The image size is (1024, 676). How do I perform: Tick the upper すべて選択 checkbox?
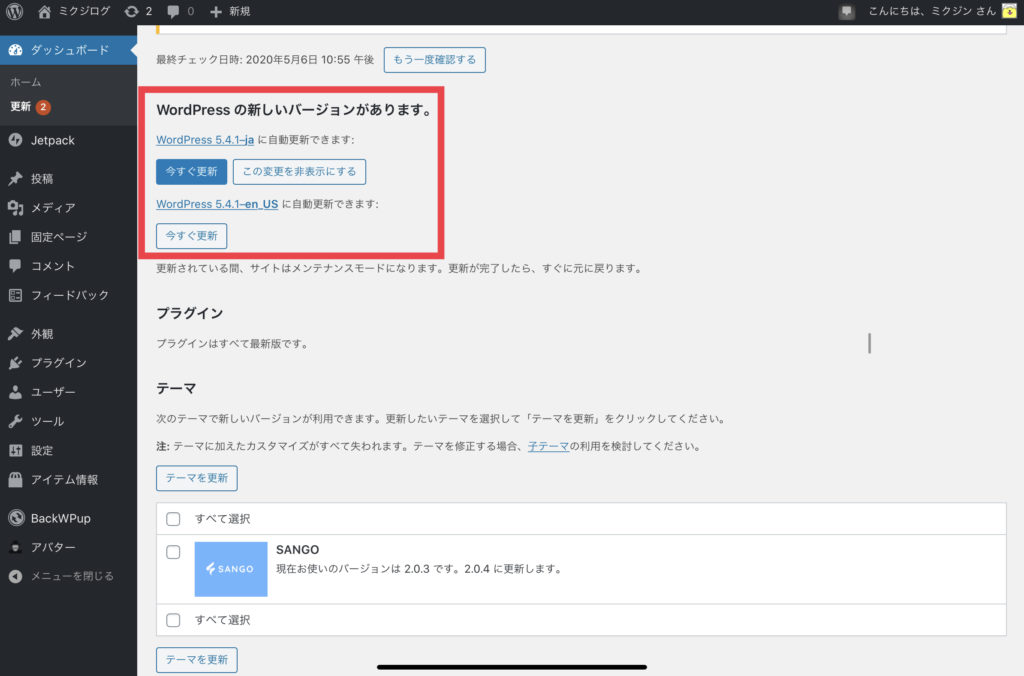[x=173, y=519]
